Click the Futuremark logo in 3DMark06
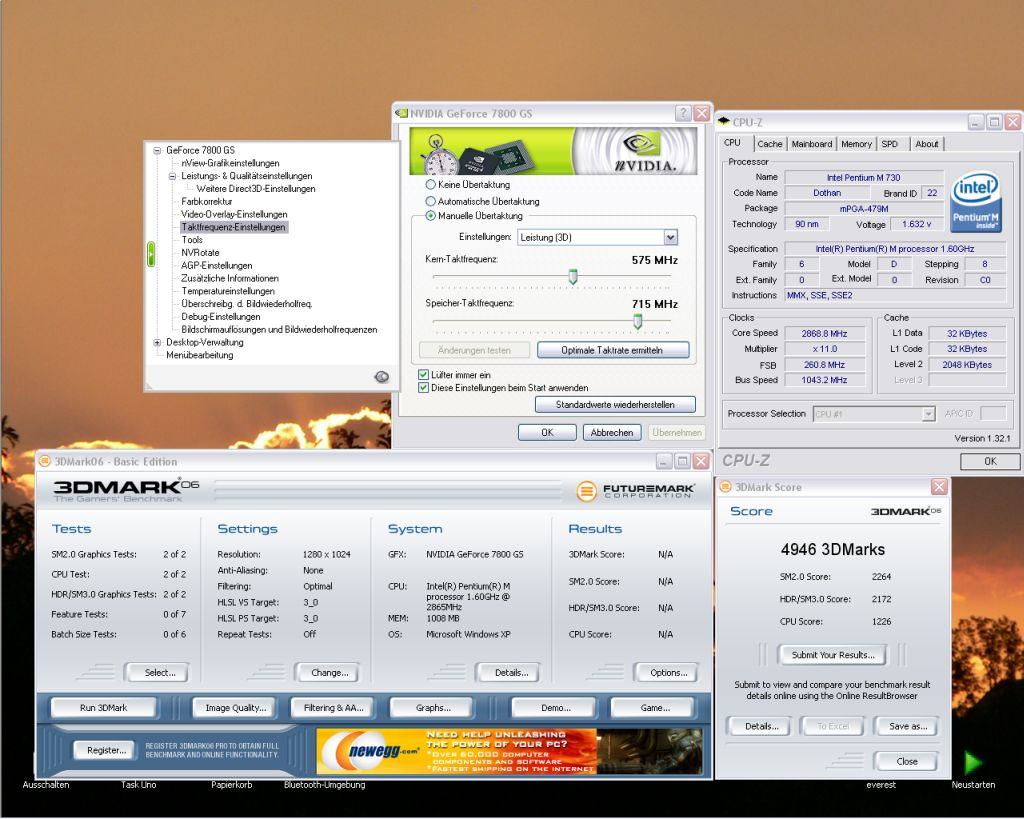1024x819 pixels. coord(635,491)
